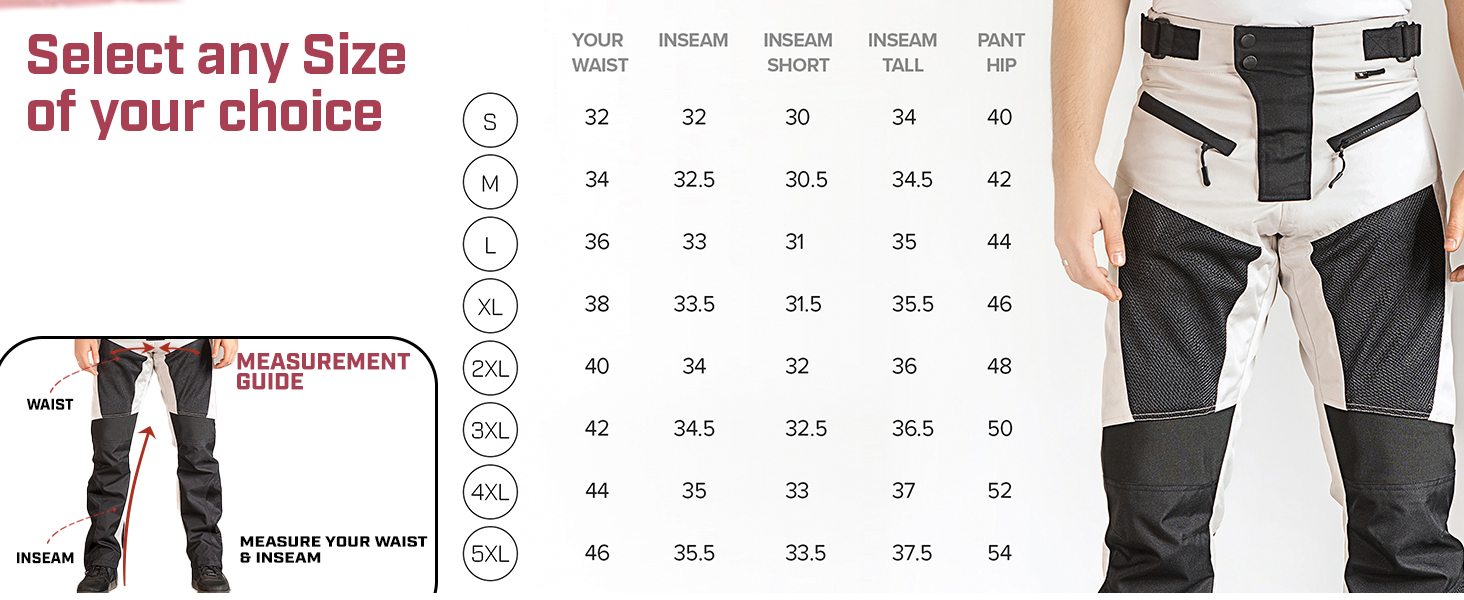Select the M size circle
The image size is (1464, 600).
490,183
